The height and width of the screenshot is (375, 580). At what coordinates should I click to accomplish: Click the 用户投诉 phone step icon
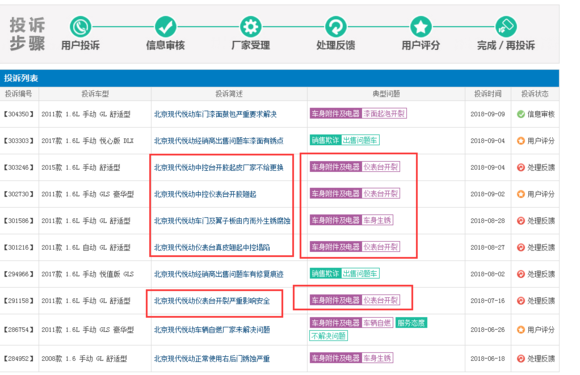pyautogui.click(x=80, y=27)
